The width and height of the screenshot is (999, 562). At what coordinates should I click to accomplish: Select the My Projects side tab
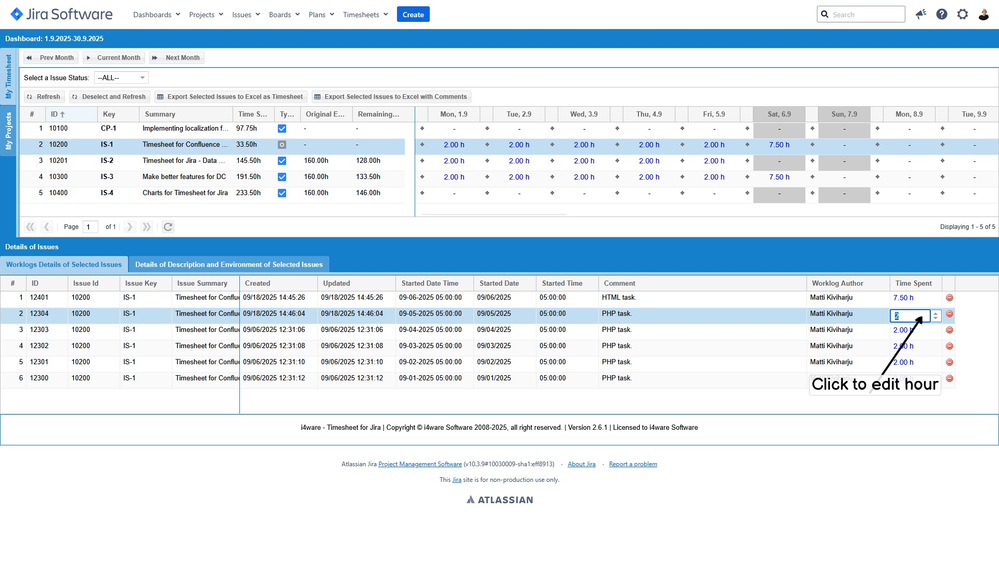(x=9, y=131)
